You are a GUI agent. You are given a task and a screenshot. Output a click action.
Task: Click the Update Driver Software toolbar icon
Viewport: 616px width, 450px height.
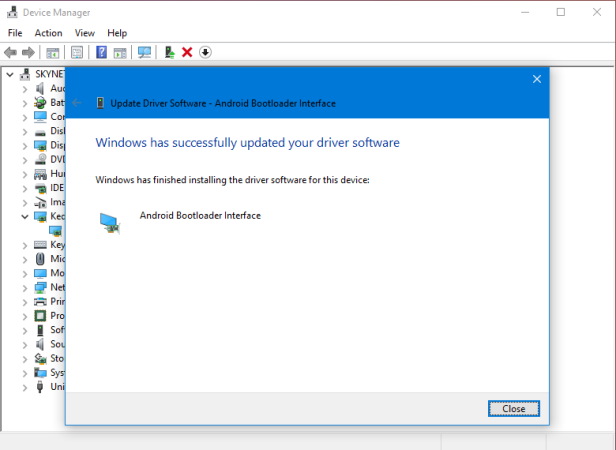pos(169,52)
